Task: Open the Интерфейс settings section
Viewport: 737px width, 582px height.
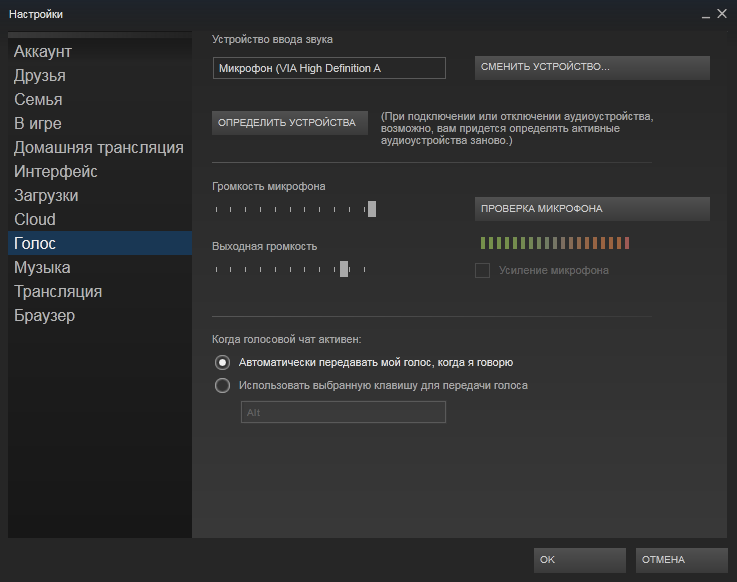Action: point(55,171)
